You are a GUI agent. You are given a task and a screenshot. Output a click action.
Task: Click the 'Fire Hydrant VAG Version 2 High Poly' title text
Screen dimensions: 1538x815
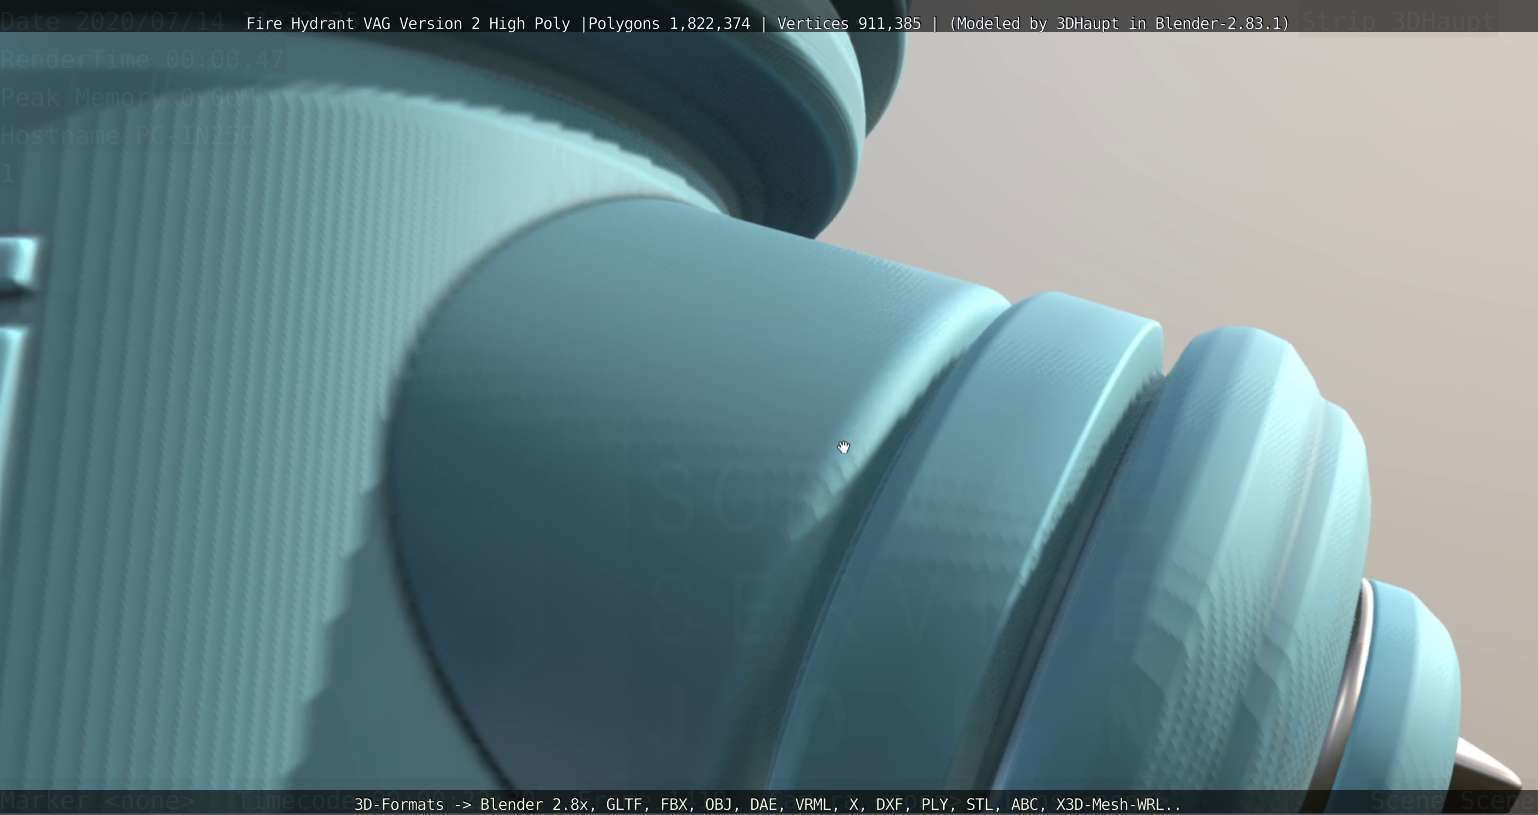point(408,24)
